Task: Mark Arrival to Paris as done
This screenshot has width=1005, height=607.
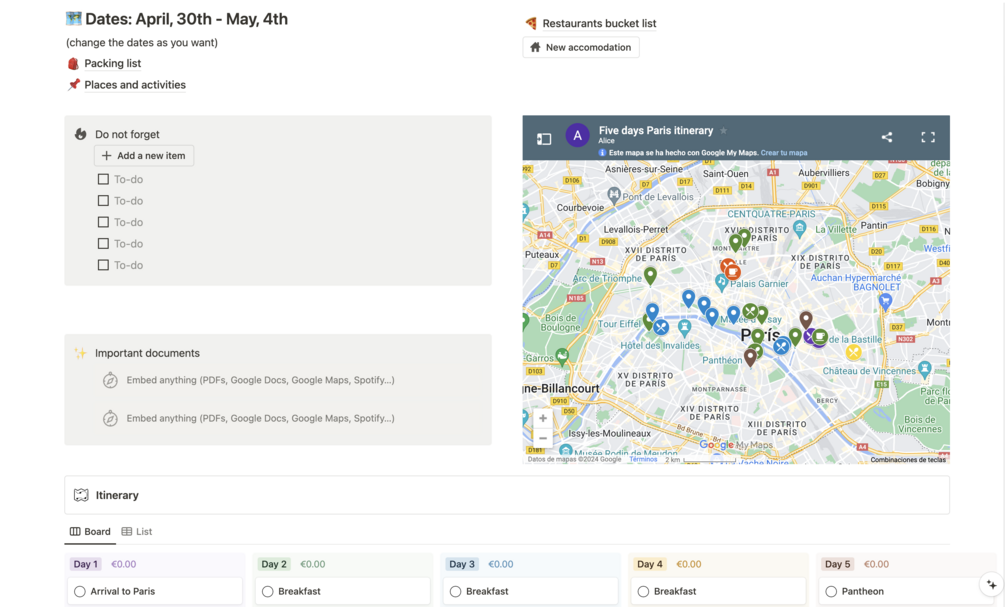Action: click(80, 591)
